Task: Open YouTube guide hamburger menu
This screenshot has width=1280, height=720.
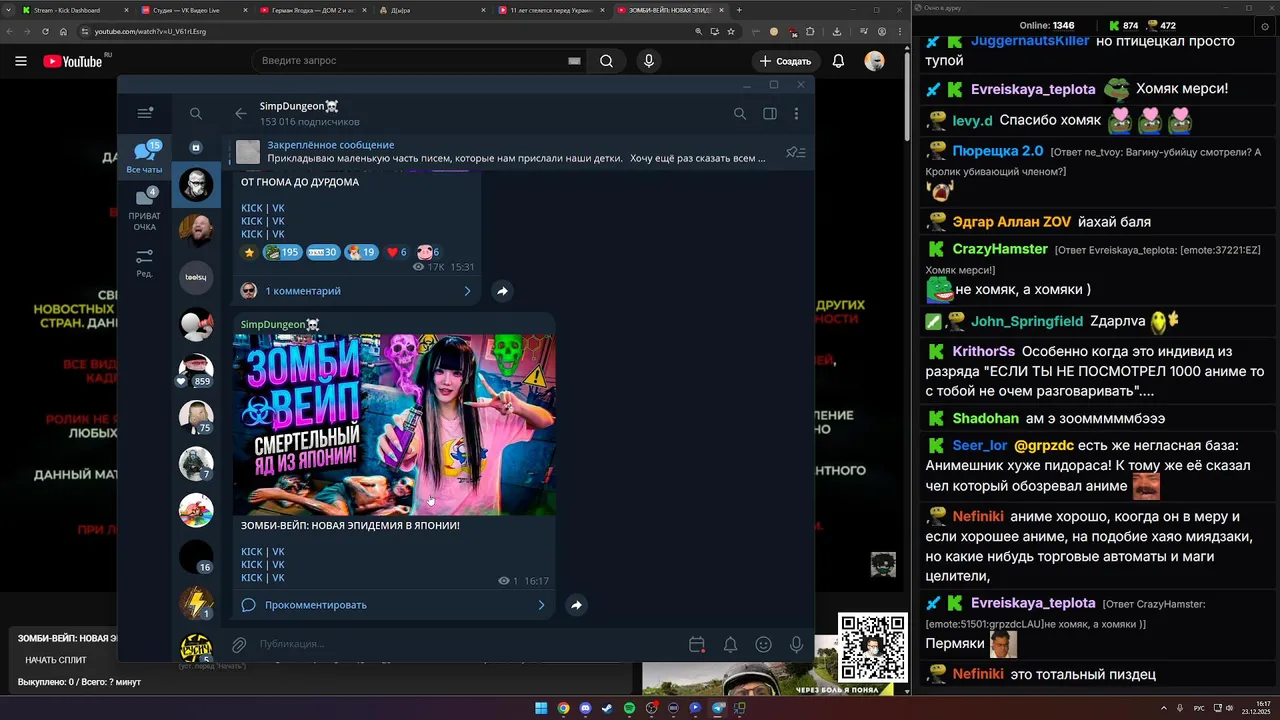Action: click(x=21, y=61)
